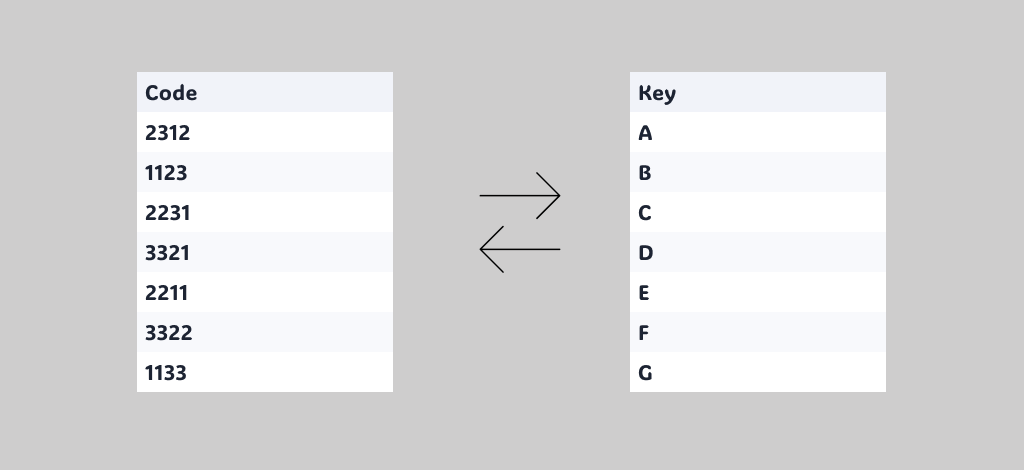Click key row B

pos(758,172)
